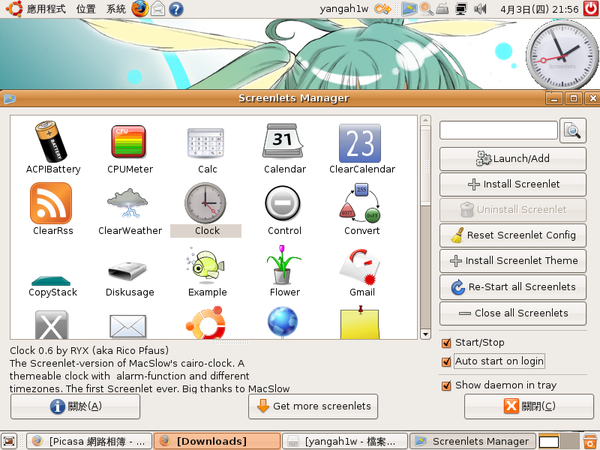Select the CPUMeter screenlet icon
The height and width of the screenshot is (450, 600).
coord(129,141)
